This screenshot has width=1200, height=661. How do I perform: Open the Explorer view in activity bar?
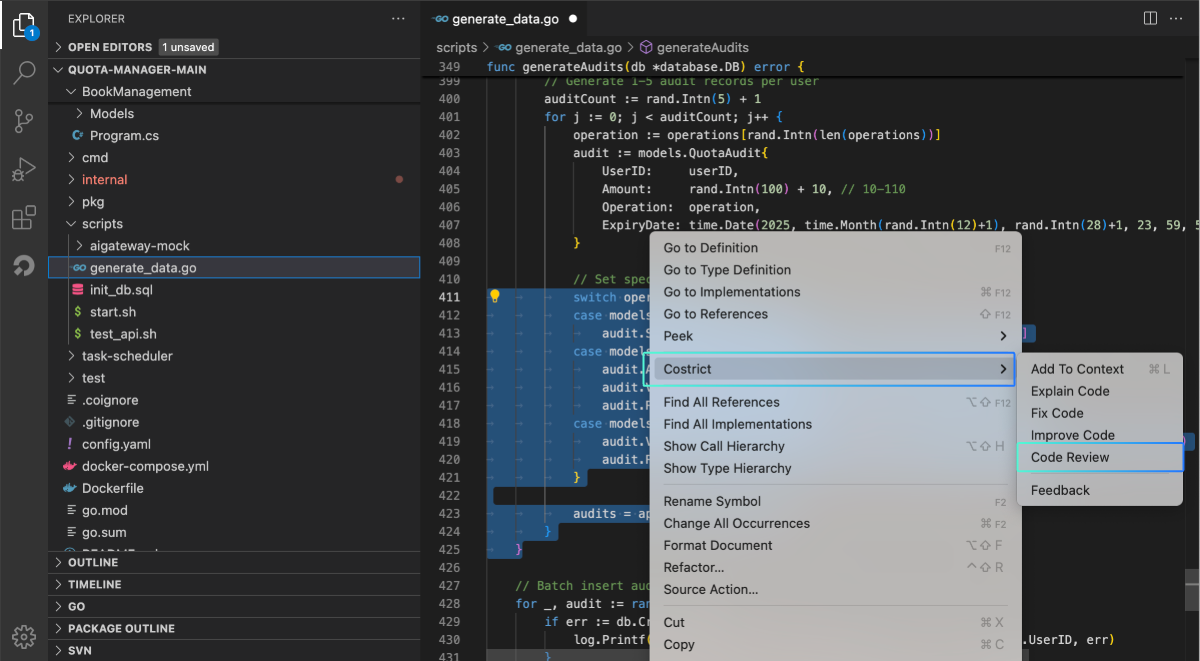[24, 25]
